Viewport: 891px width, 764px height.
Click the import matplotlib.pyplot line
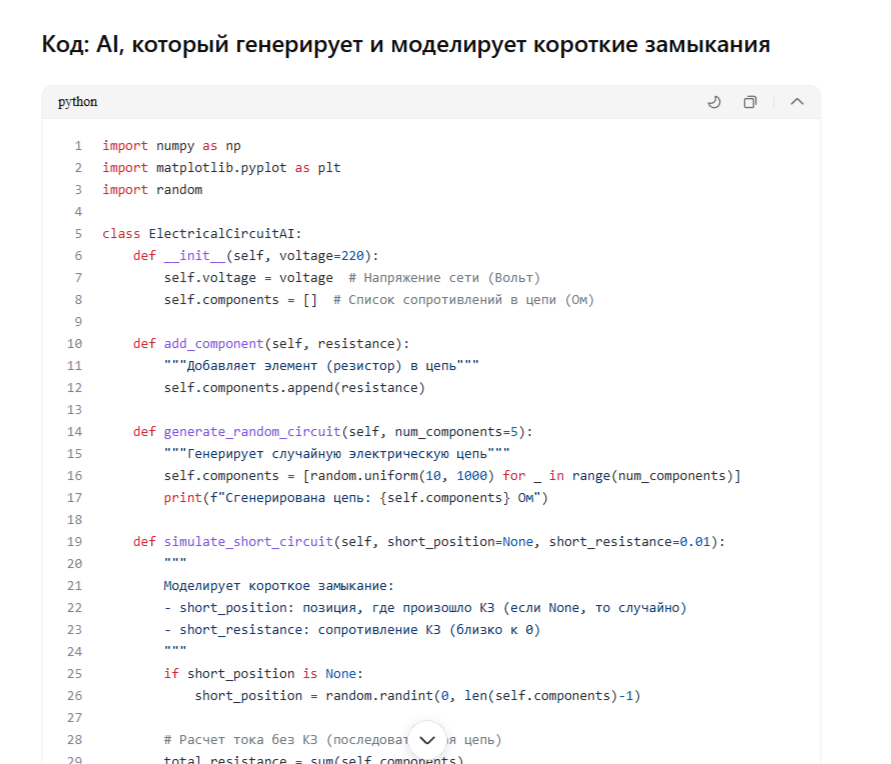[x=221, y=168]
